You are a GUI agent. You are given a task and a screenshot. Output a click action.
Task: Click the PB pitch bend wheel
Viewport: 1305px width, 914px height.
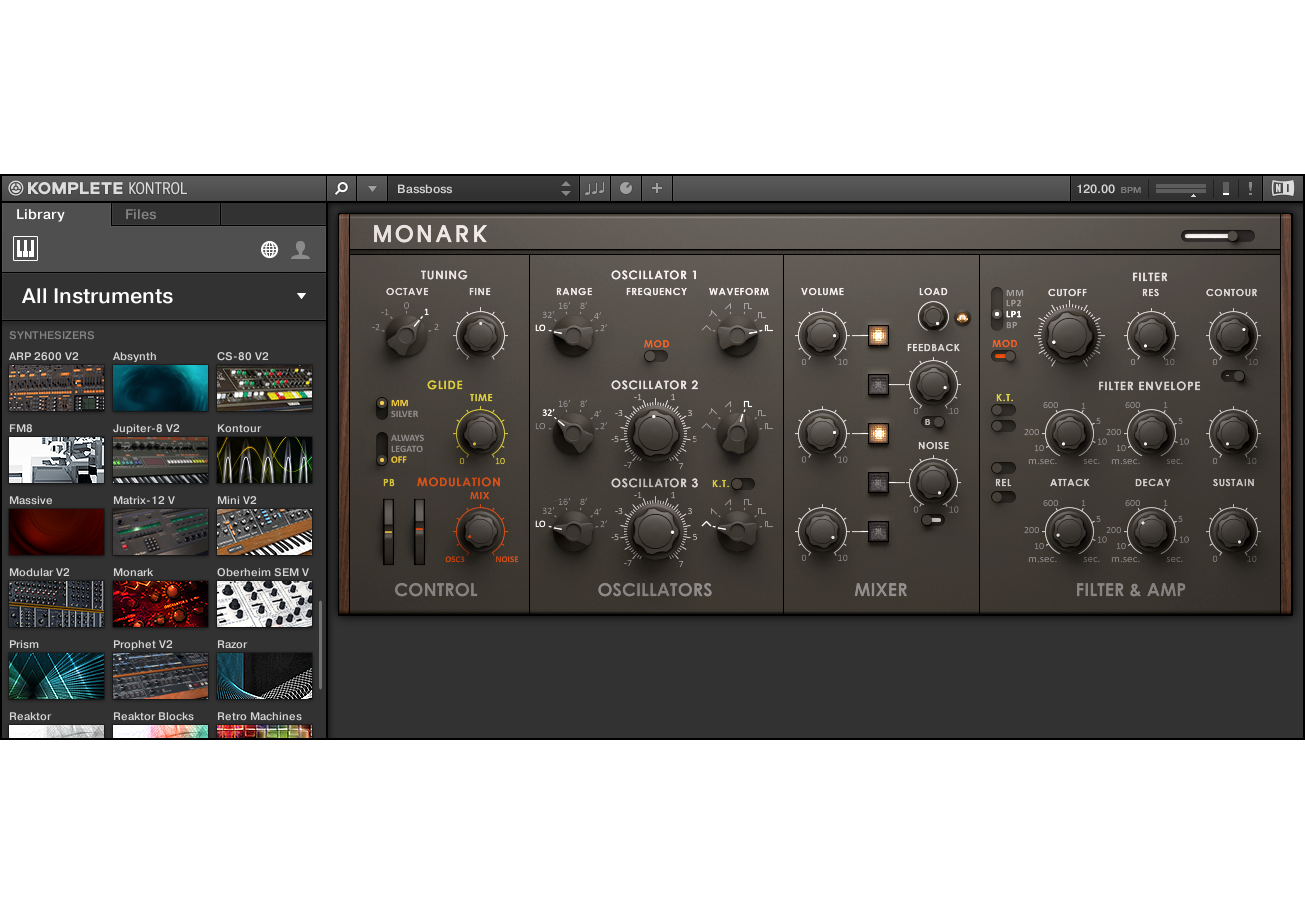pyautogui.click(x=389, y=531)
